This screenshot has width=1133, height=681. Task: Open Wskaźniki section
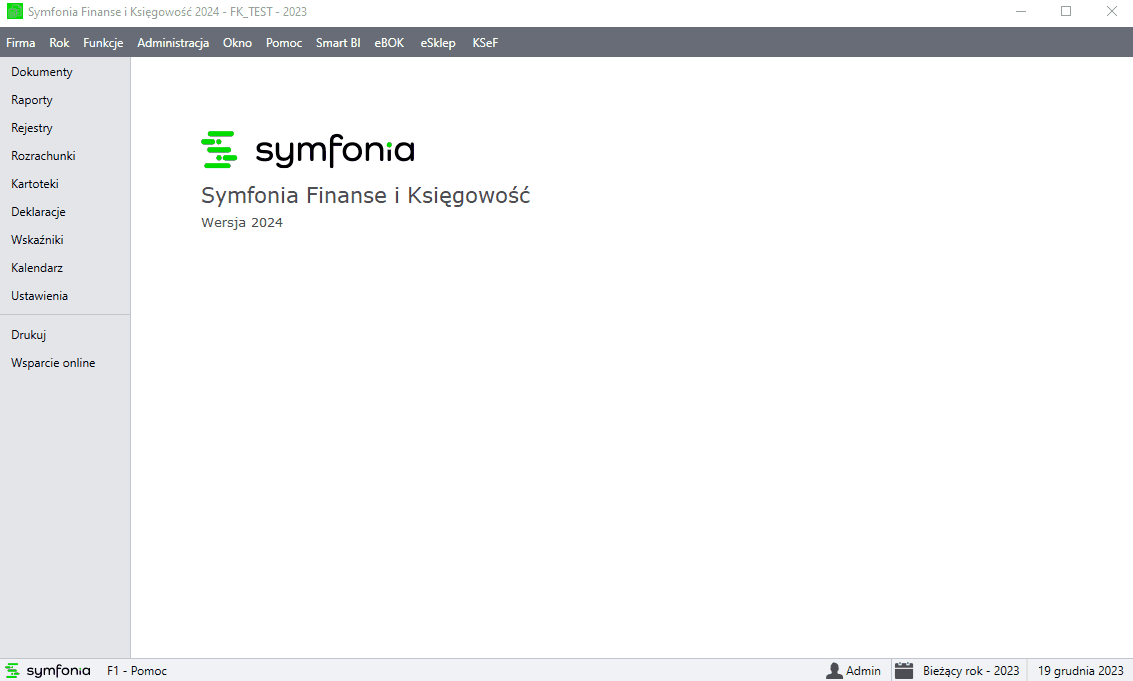tap(38, 239)
